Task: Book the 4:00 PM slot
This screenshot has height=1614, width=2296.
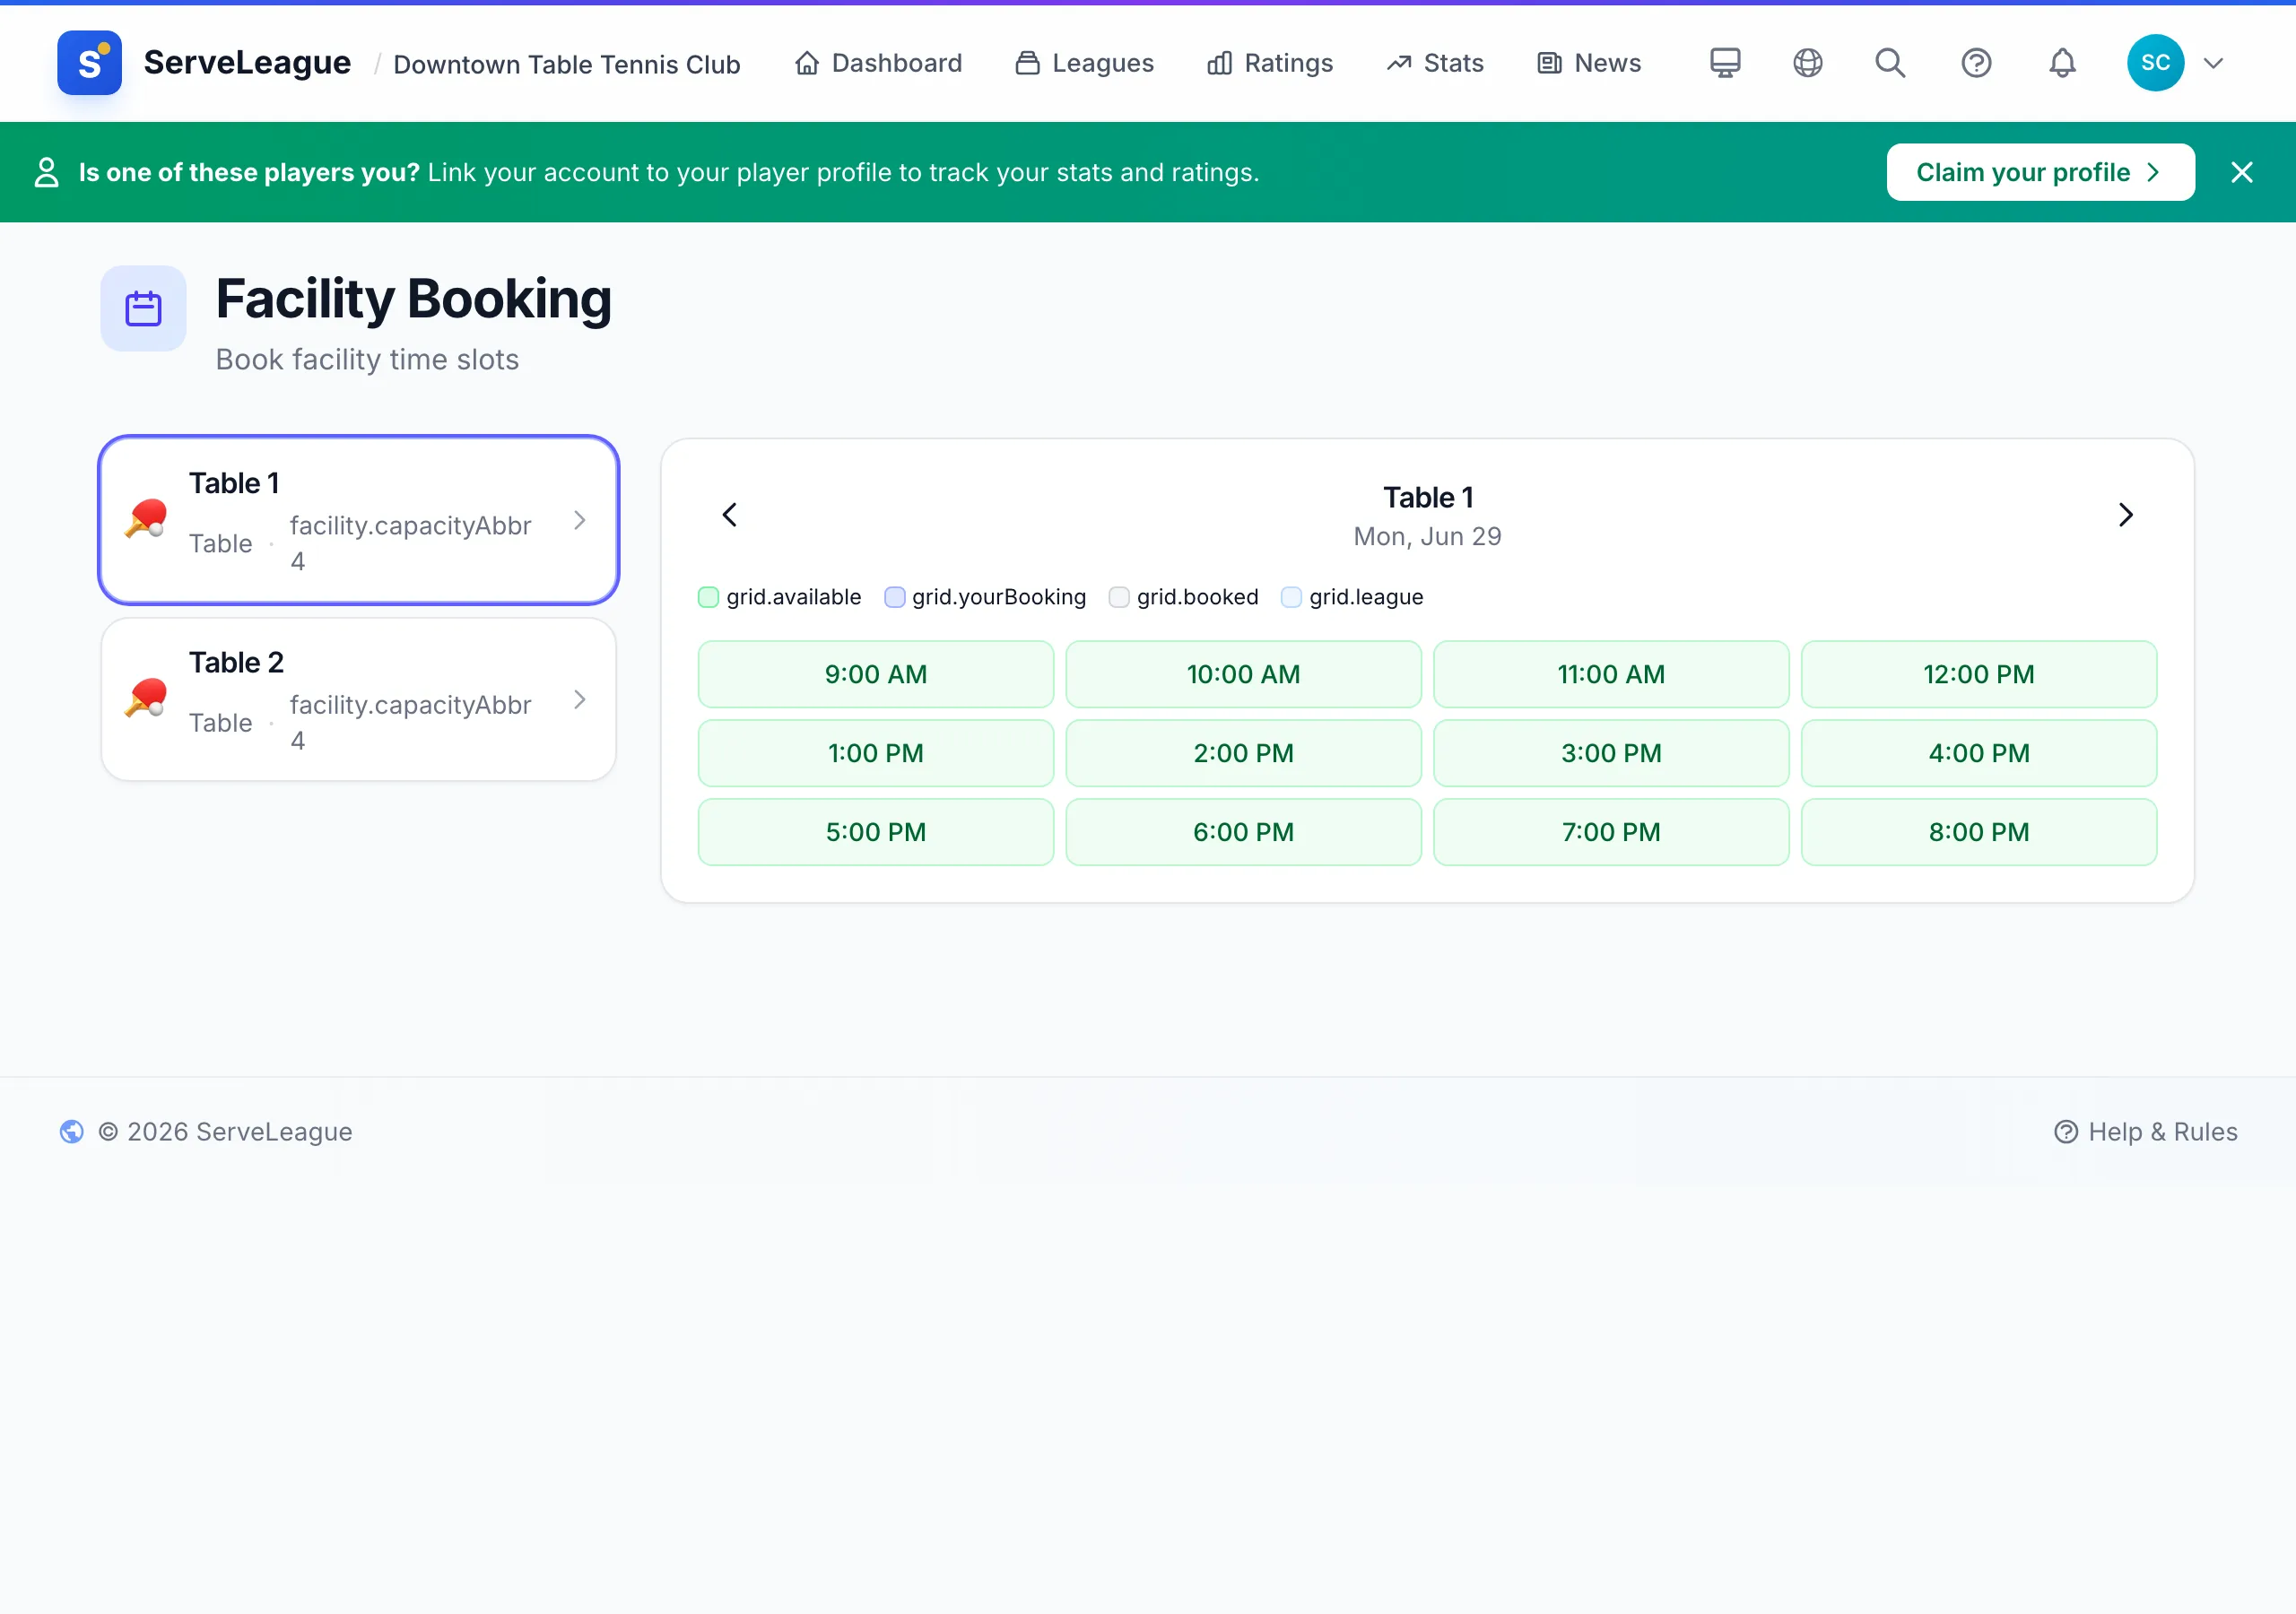Action: [1979, 753]
